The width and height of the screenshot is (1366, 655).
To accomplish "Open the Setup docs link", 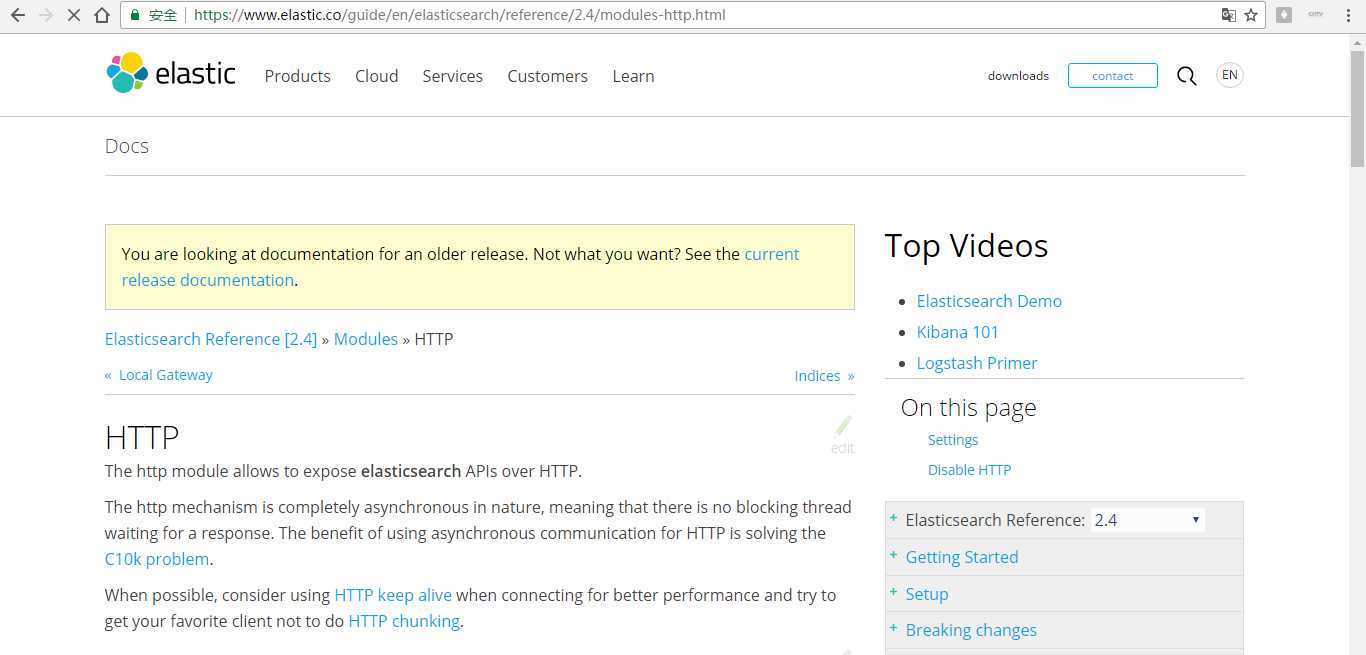I will coord(927,594).
